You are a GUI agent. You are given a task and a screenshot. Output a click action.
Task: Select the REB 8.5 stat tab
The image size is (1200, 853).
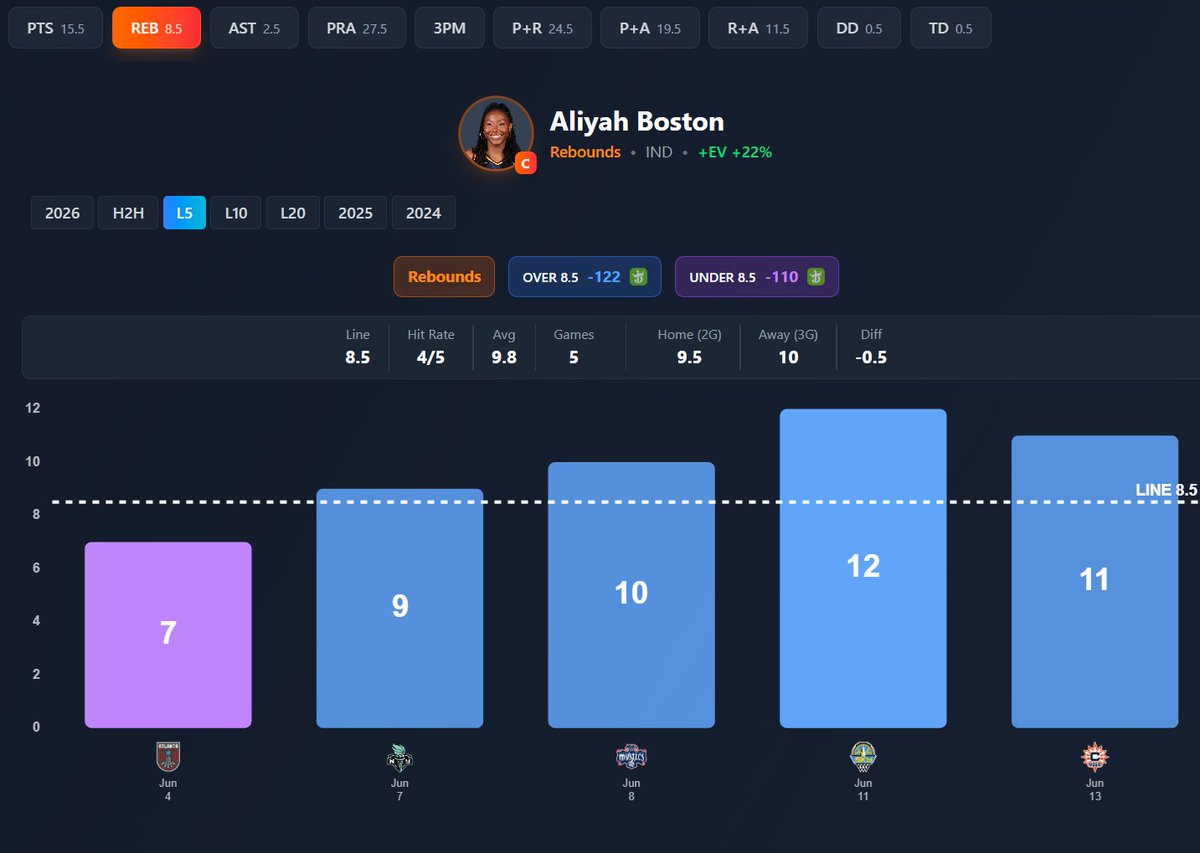click(x=156, y=28)
